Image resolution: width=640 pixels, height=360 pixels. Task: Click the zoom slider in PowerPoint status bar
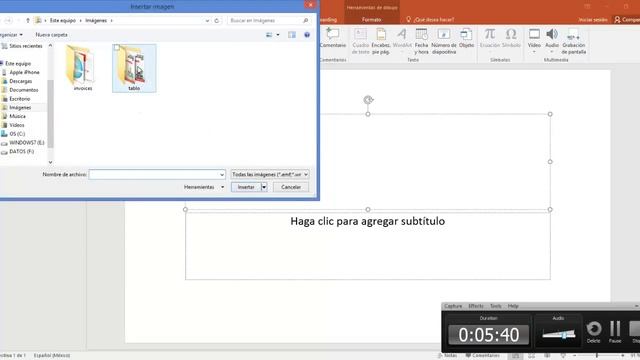(598, 356)
